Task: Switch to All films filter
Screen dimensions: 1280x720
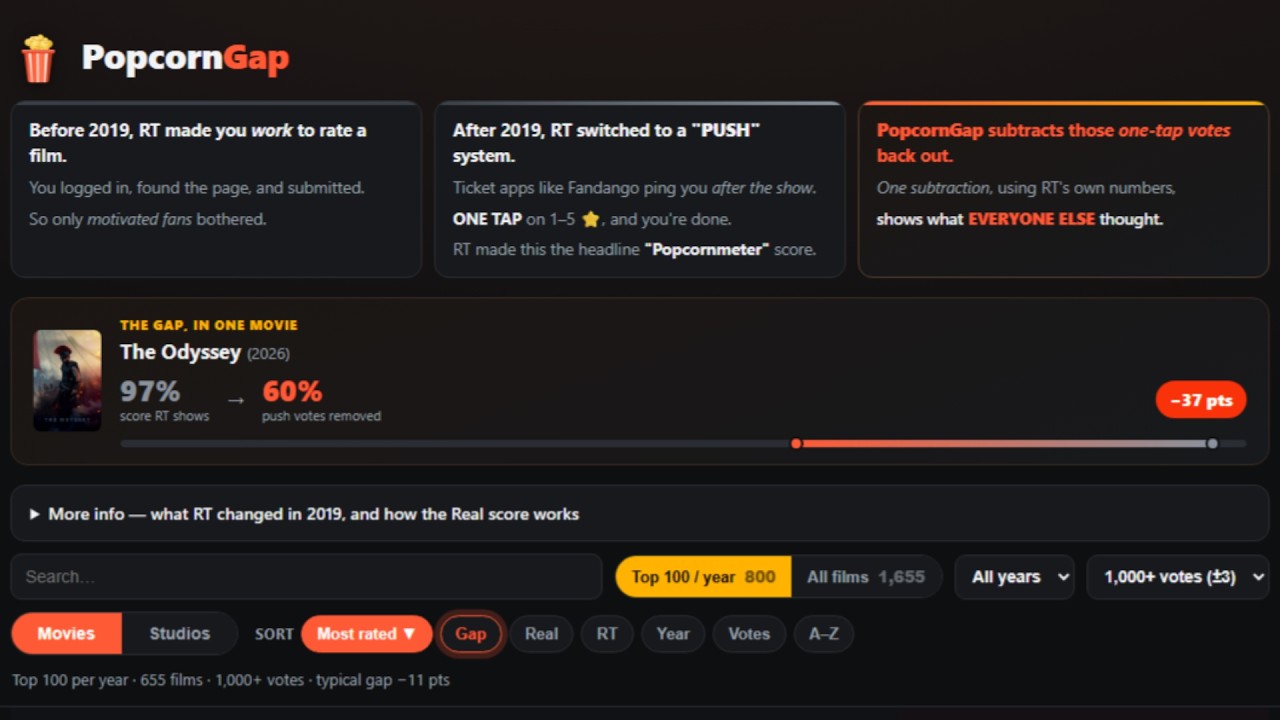Action: (x=866, y=576)
